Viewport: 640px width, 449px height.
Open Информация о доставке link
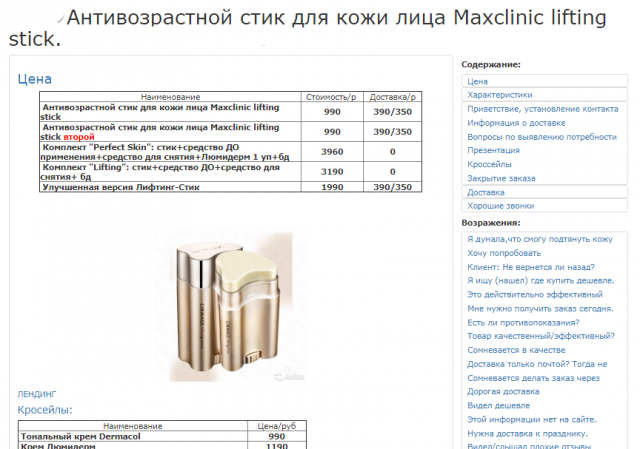pos(516,123)
